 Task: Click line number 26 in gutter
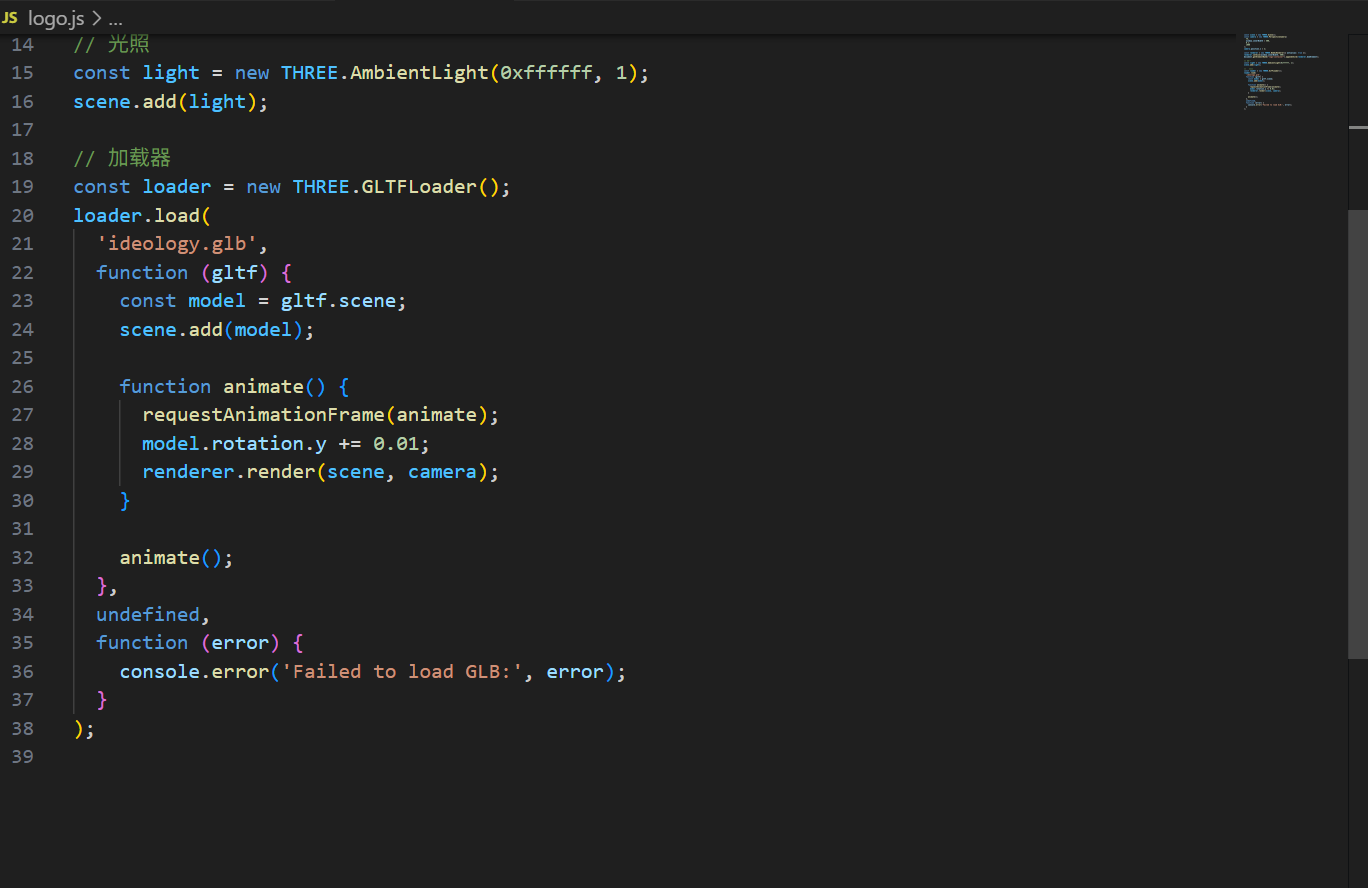(22, 386)
